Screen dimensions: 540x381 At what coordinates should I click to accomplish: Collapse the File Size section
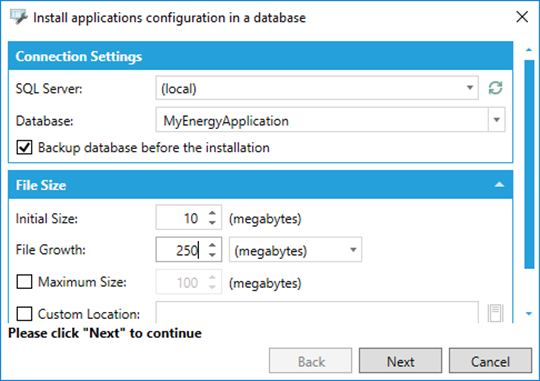[499, 185]
